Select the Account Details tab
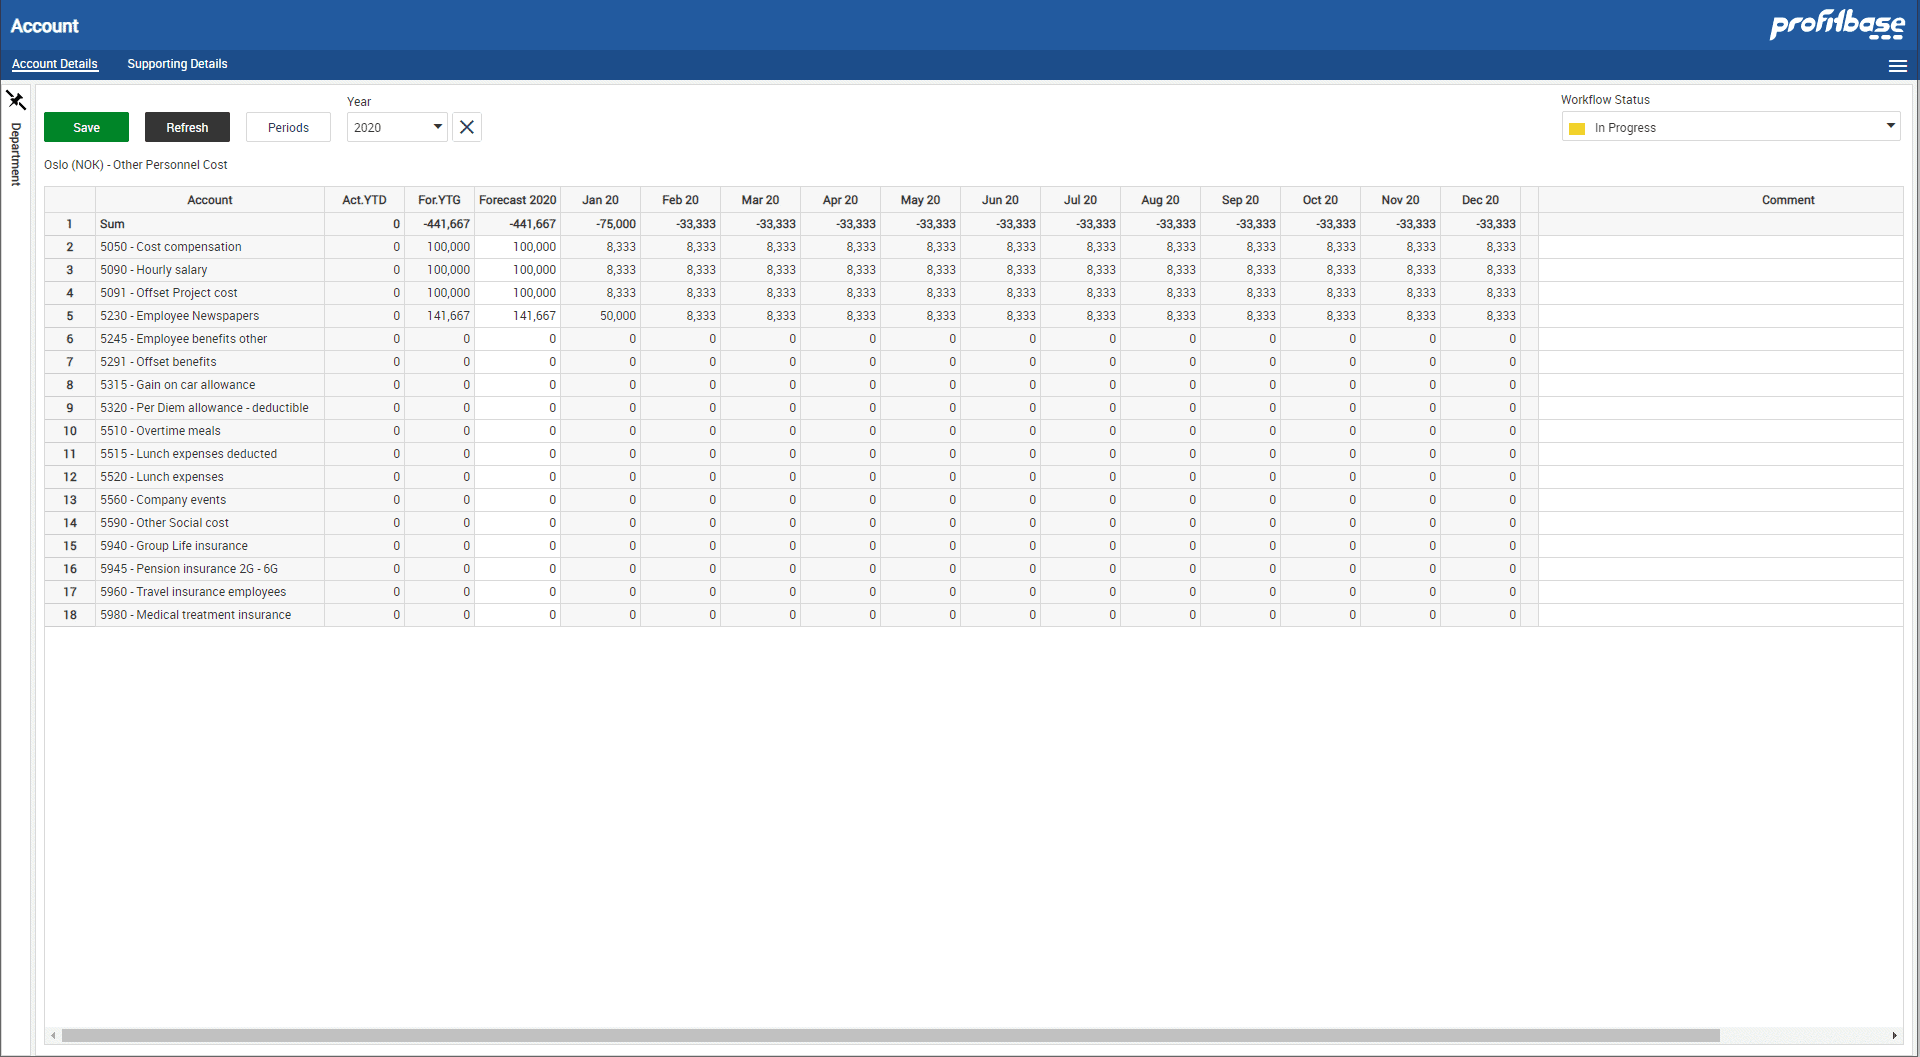 55,64
